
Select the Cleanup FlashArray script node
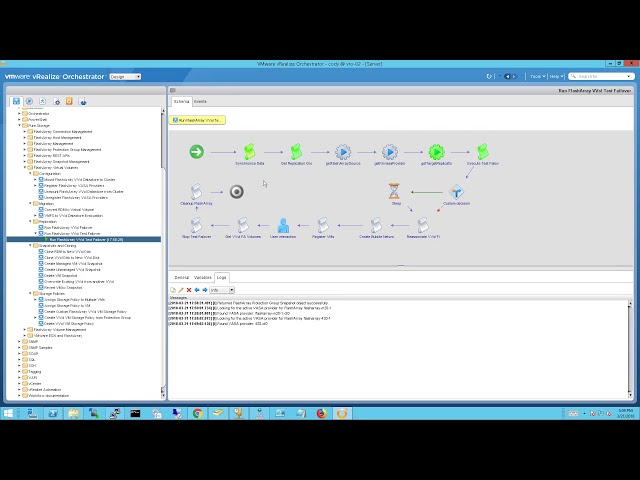tap(196, 191)
